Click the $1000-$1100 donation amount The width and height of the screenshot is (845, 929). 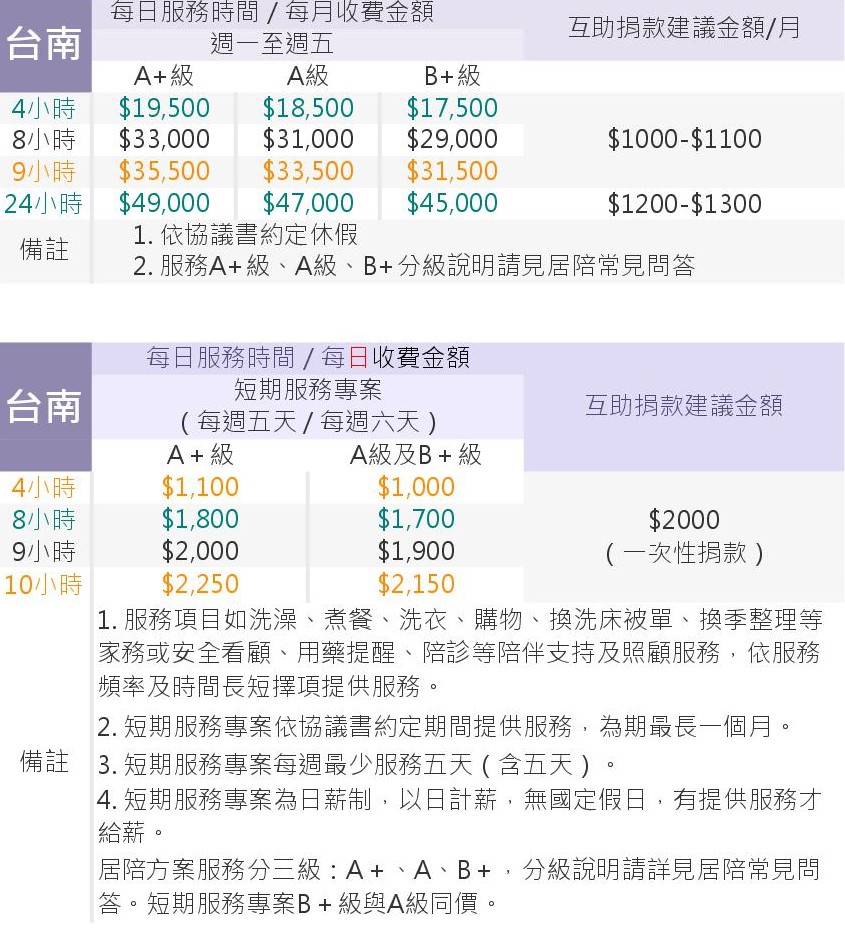[x=685, y=139]
